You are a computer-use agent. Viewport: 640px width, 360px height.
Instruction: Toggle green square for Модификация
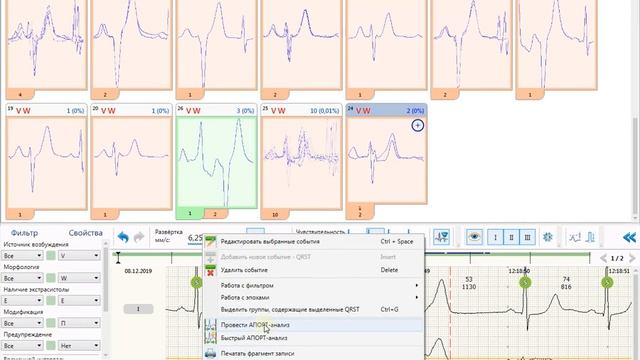click(51, 323)
